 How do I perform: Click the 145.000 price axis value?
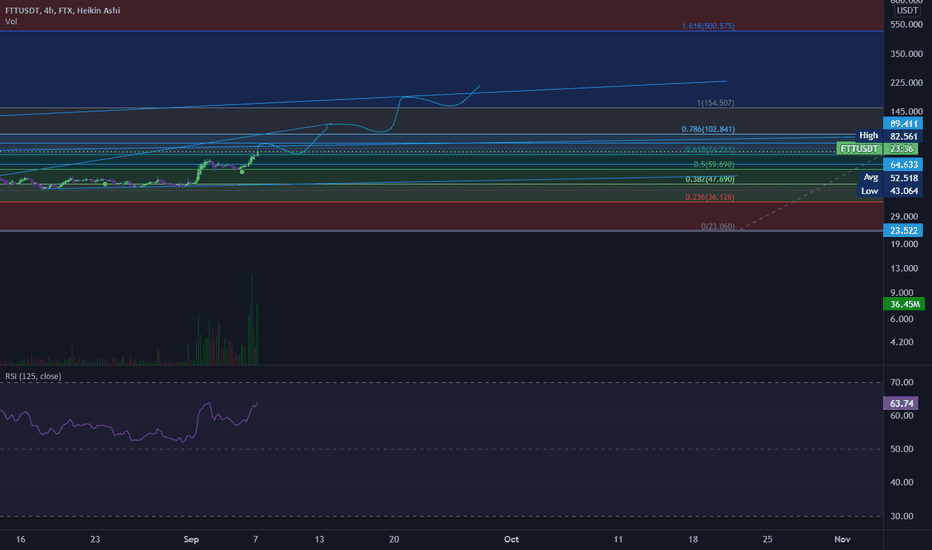[906, 112]
